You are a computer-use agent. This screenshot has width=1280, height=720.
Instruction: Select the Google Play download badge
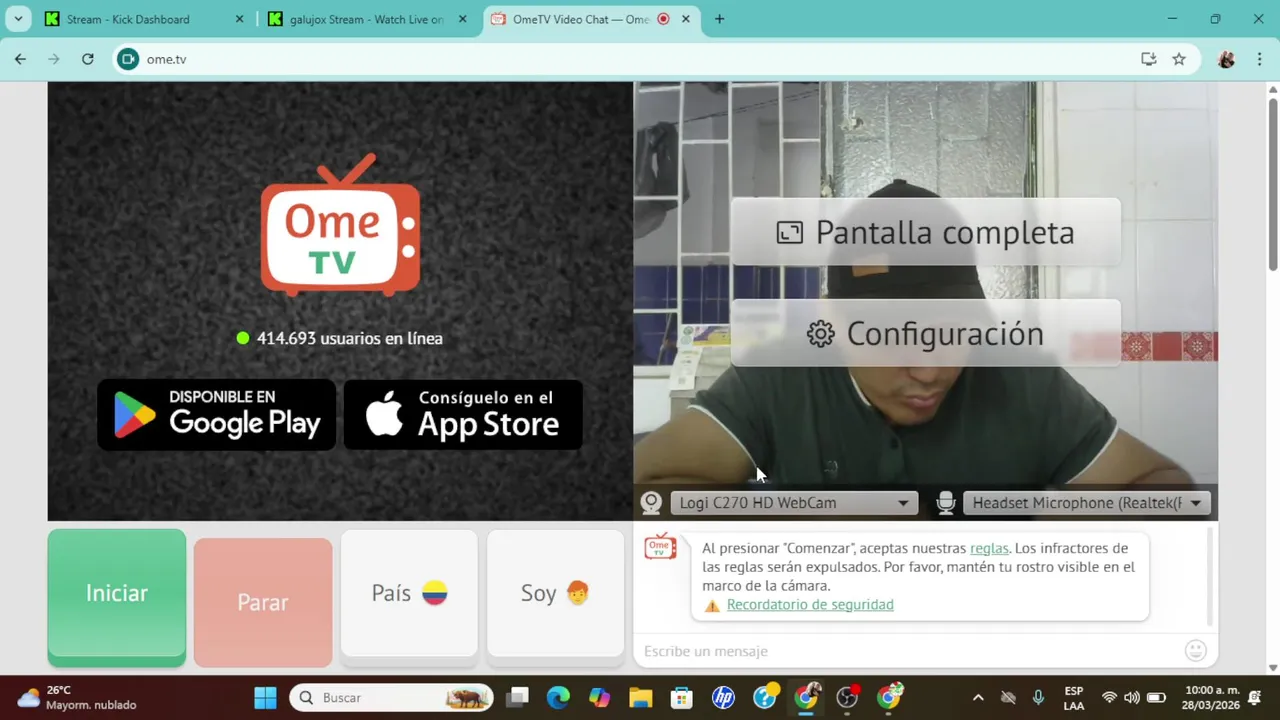[217, 414]
